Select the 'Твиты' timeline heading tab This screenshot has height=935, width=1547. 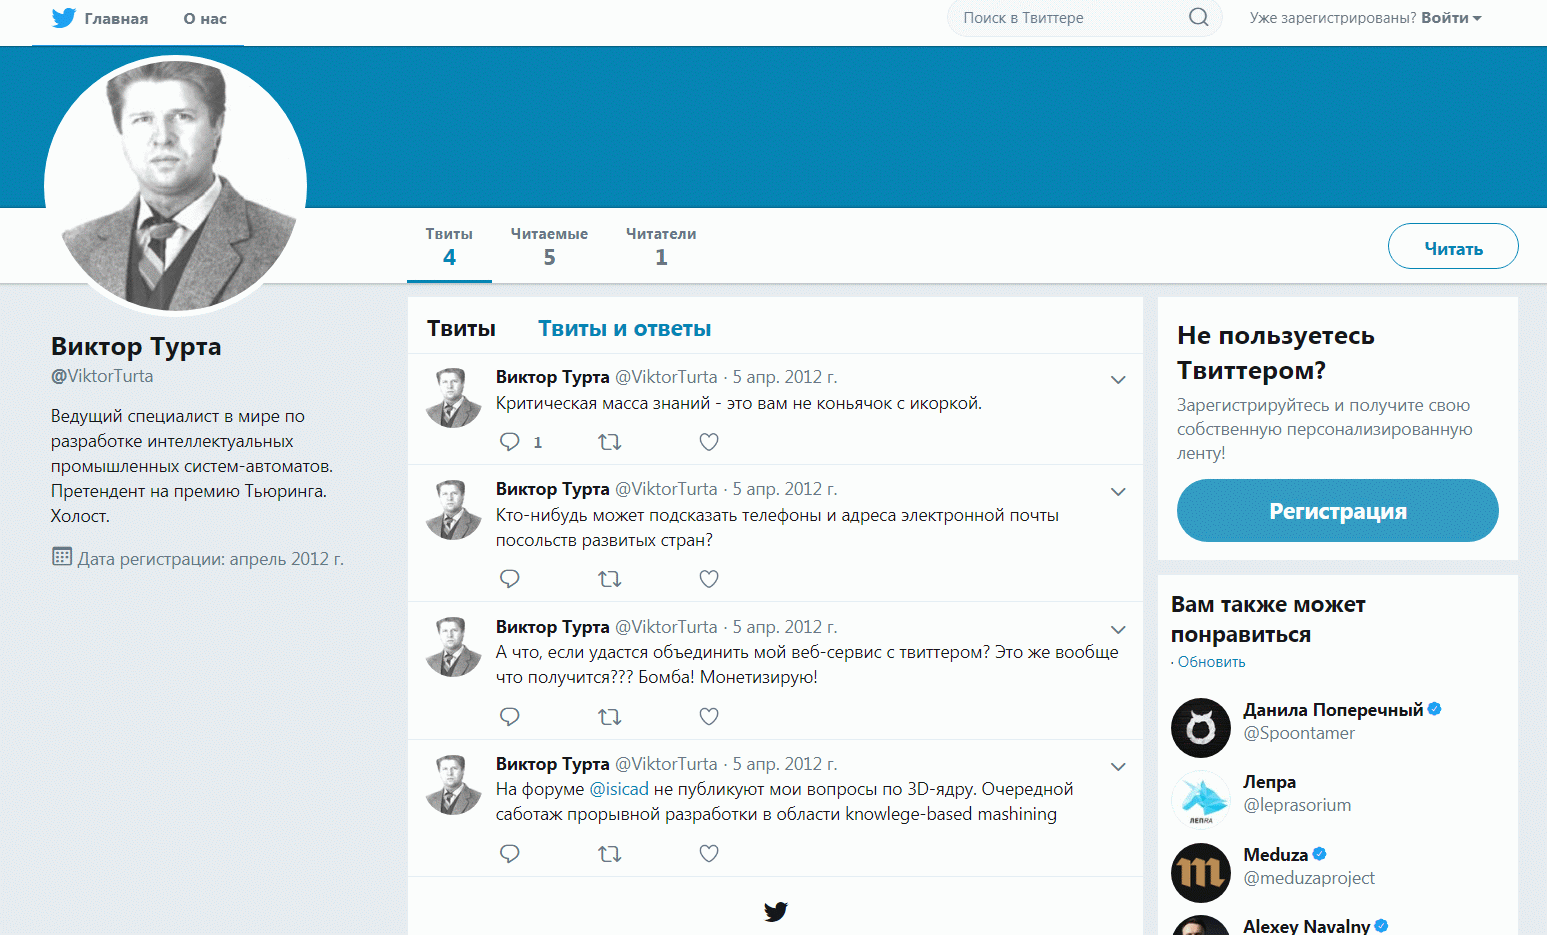tap(461, 329)
